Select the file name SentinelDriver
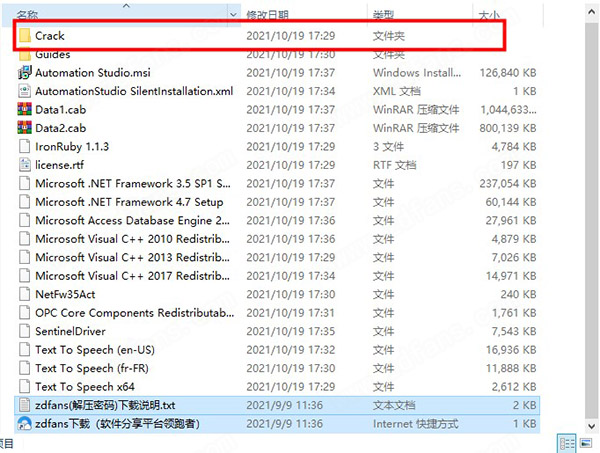The image size is (600, 453). 70,331
